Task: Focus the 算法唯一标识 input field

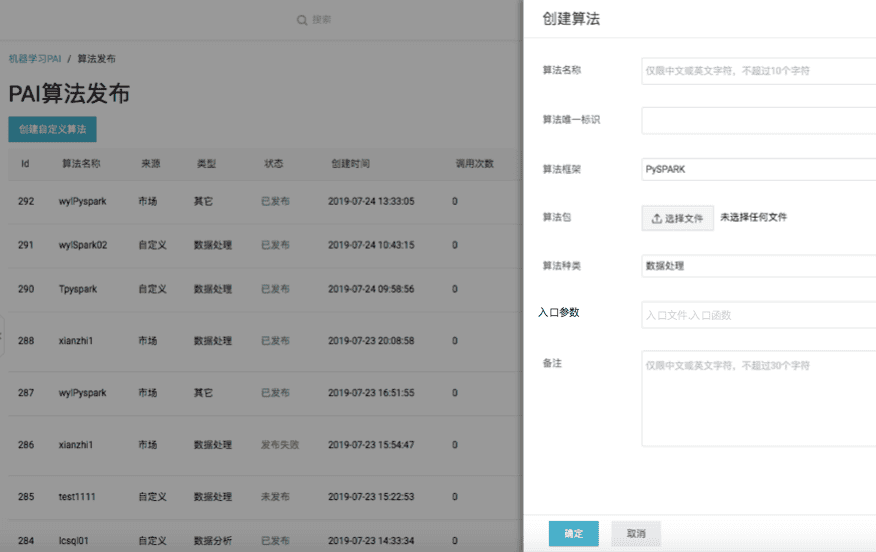Action: (x=758, y=120)
